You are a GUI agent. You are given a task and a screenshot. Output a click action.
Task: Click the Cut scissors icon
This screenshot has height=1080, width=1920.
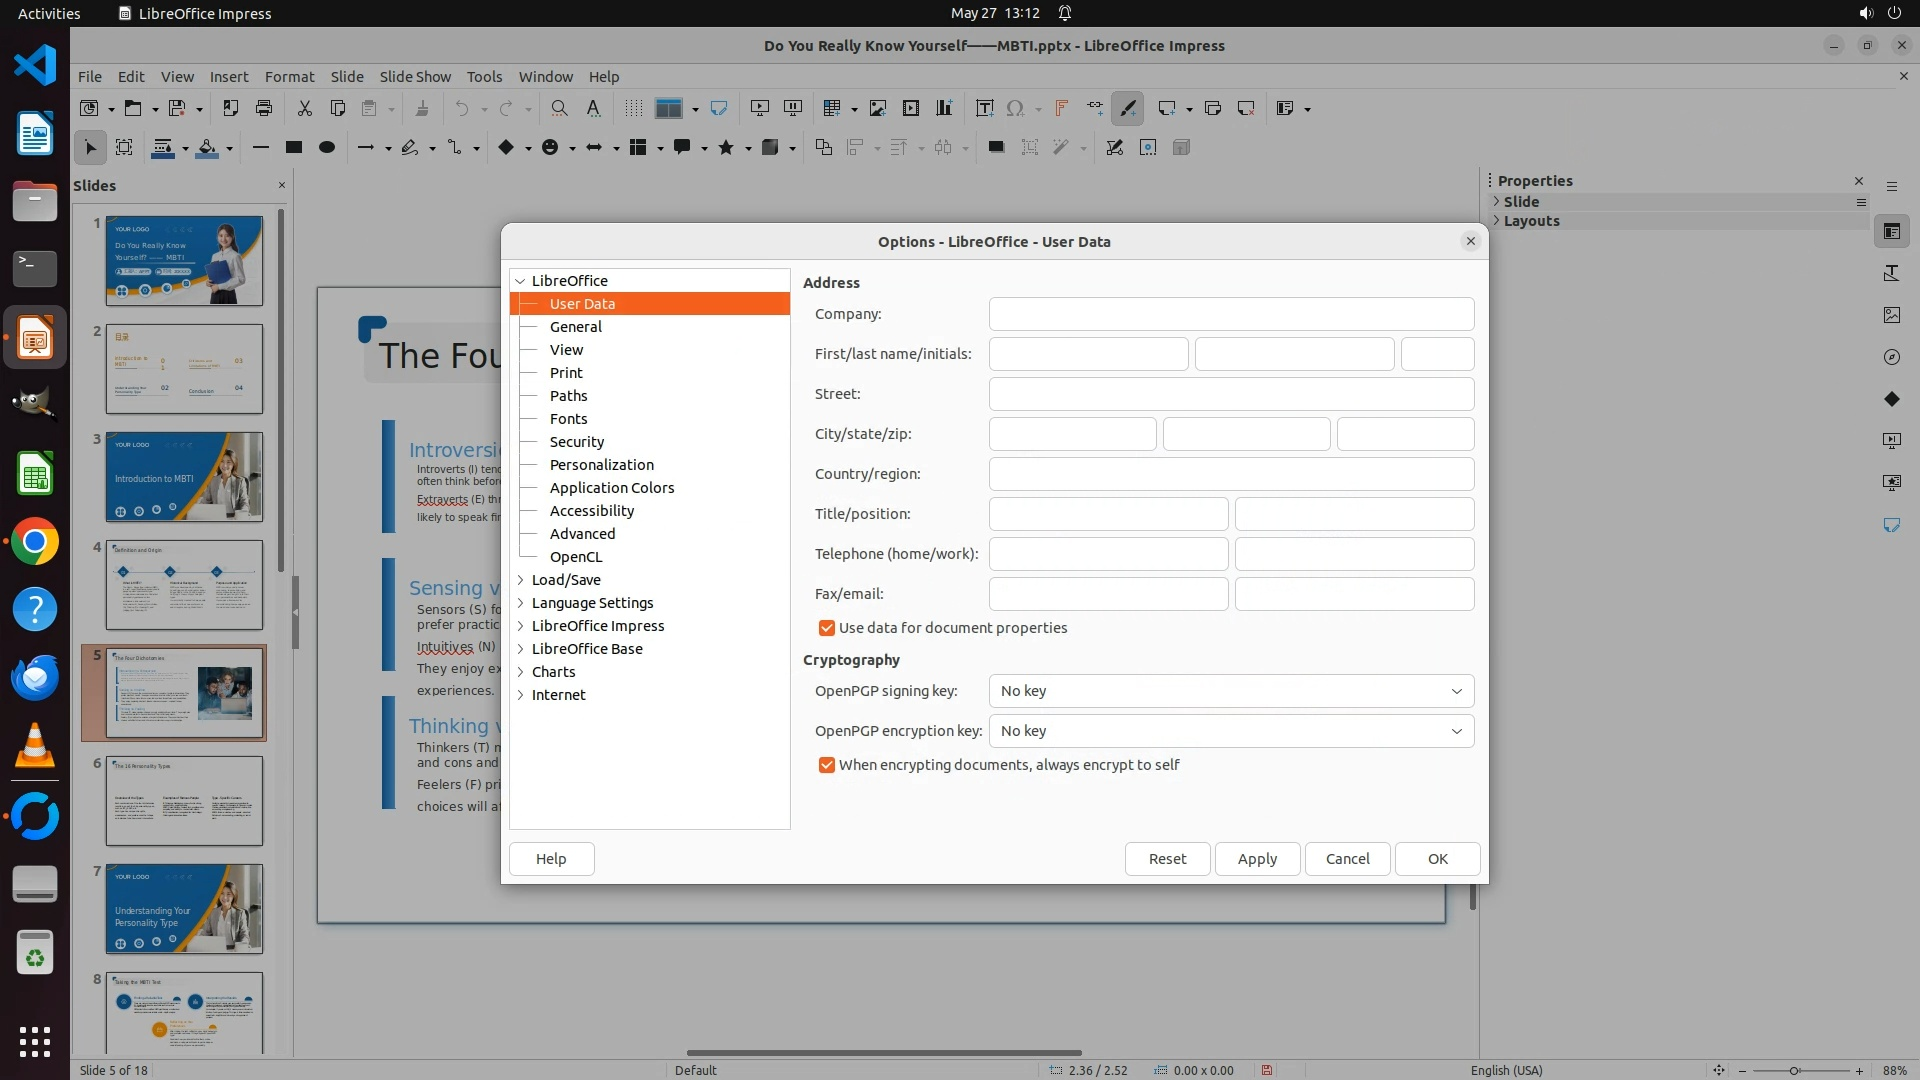[304, 108]
